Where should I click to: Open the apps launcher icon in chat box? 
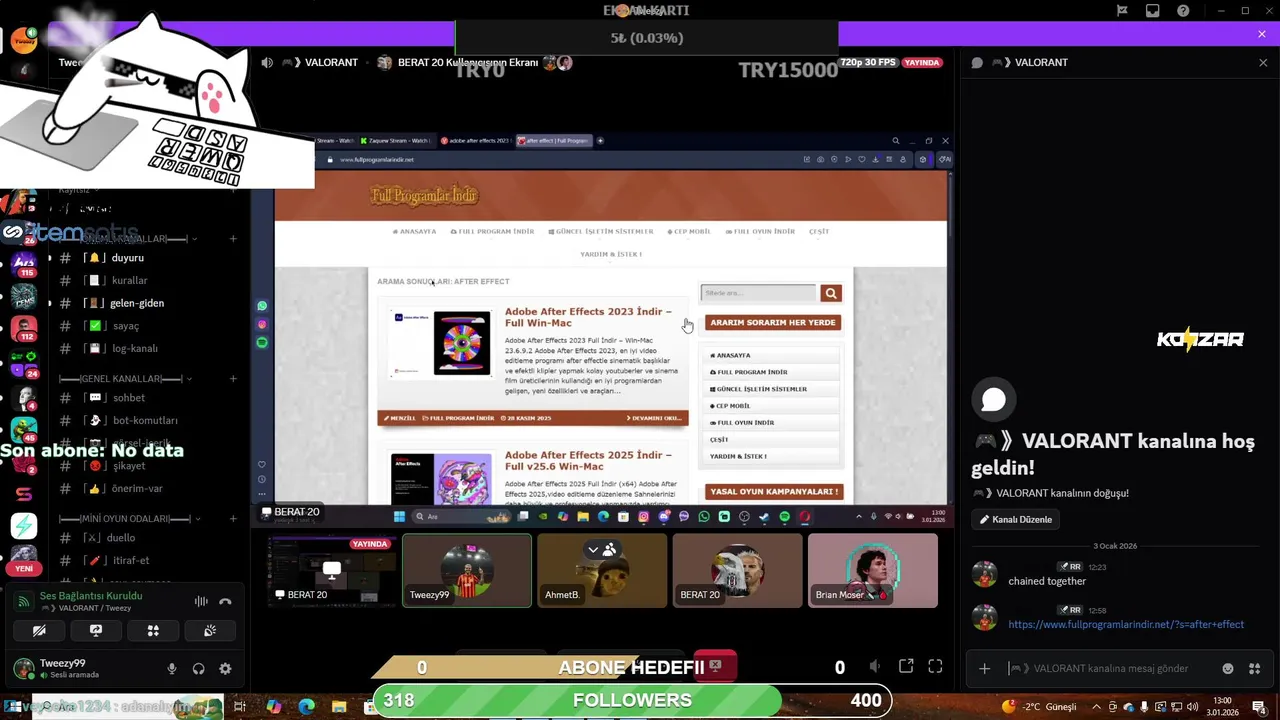point(1255,668)
